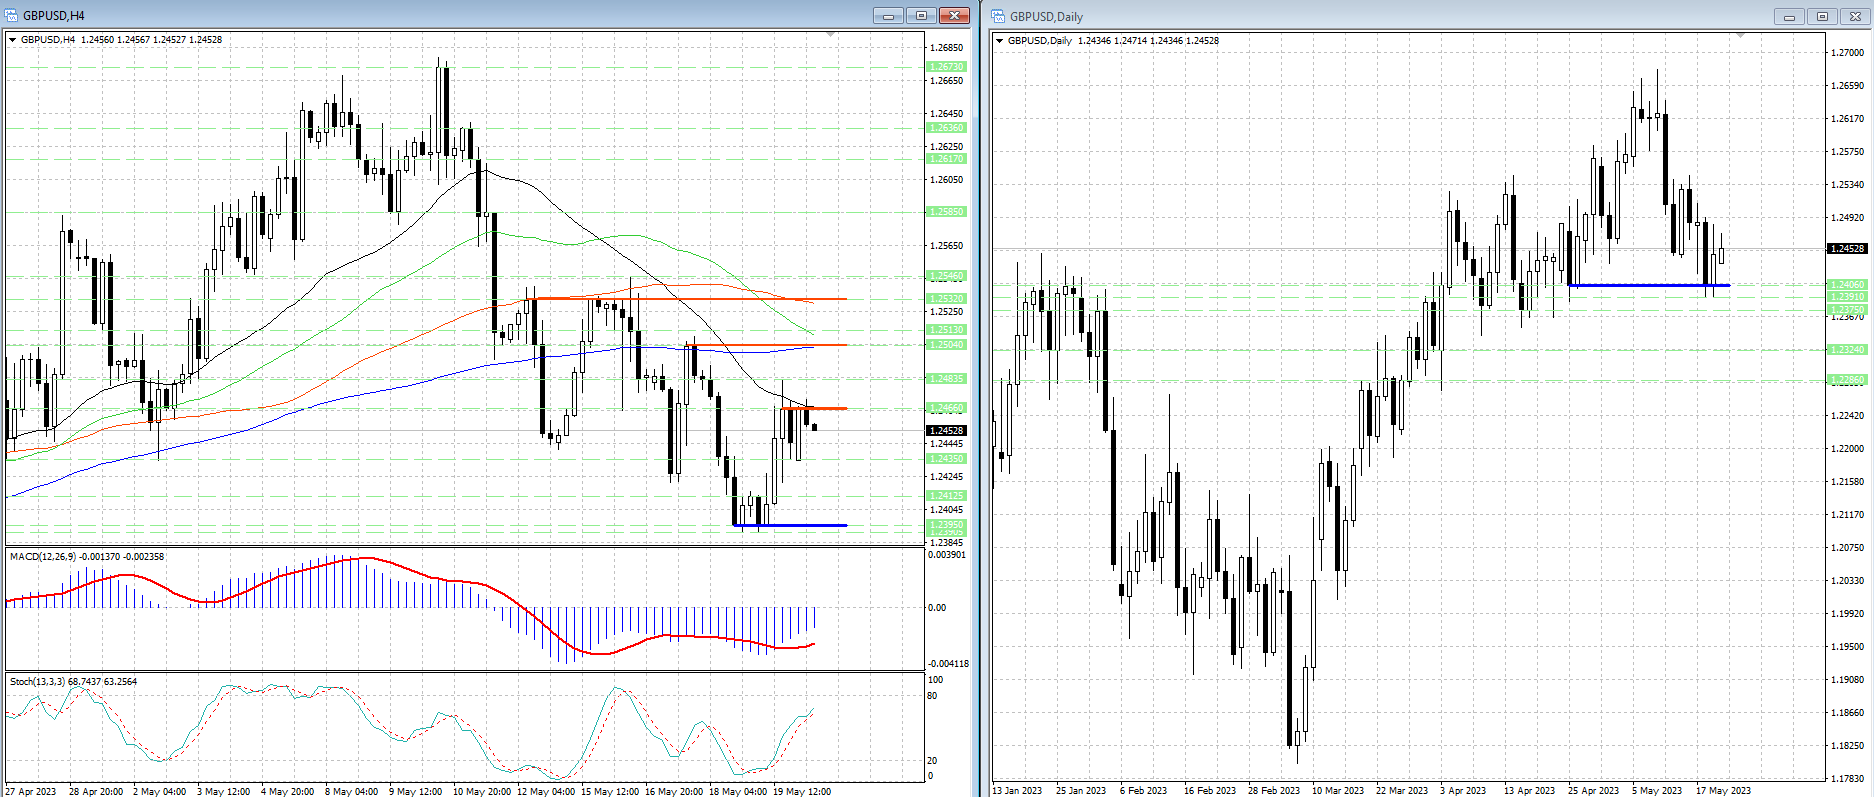Click the H4 chart shift triangle marker
The height and width of the screenshot is (797, 1874).
coord(830,35)
